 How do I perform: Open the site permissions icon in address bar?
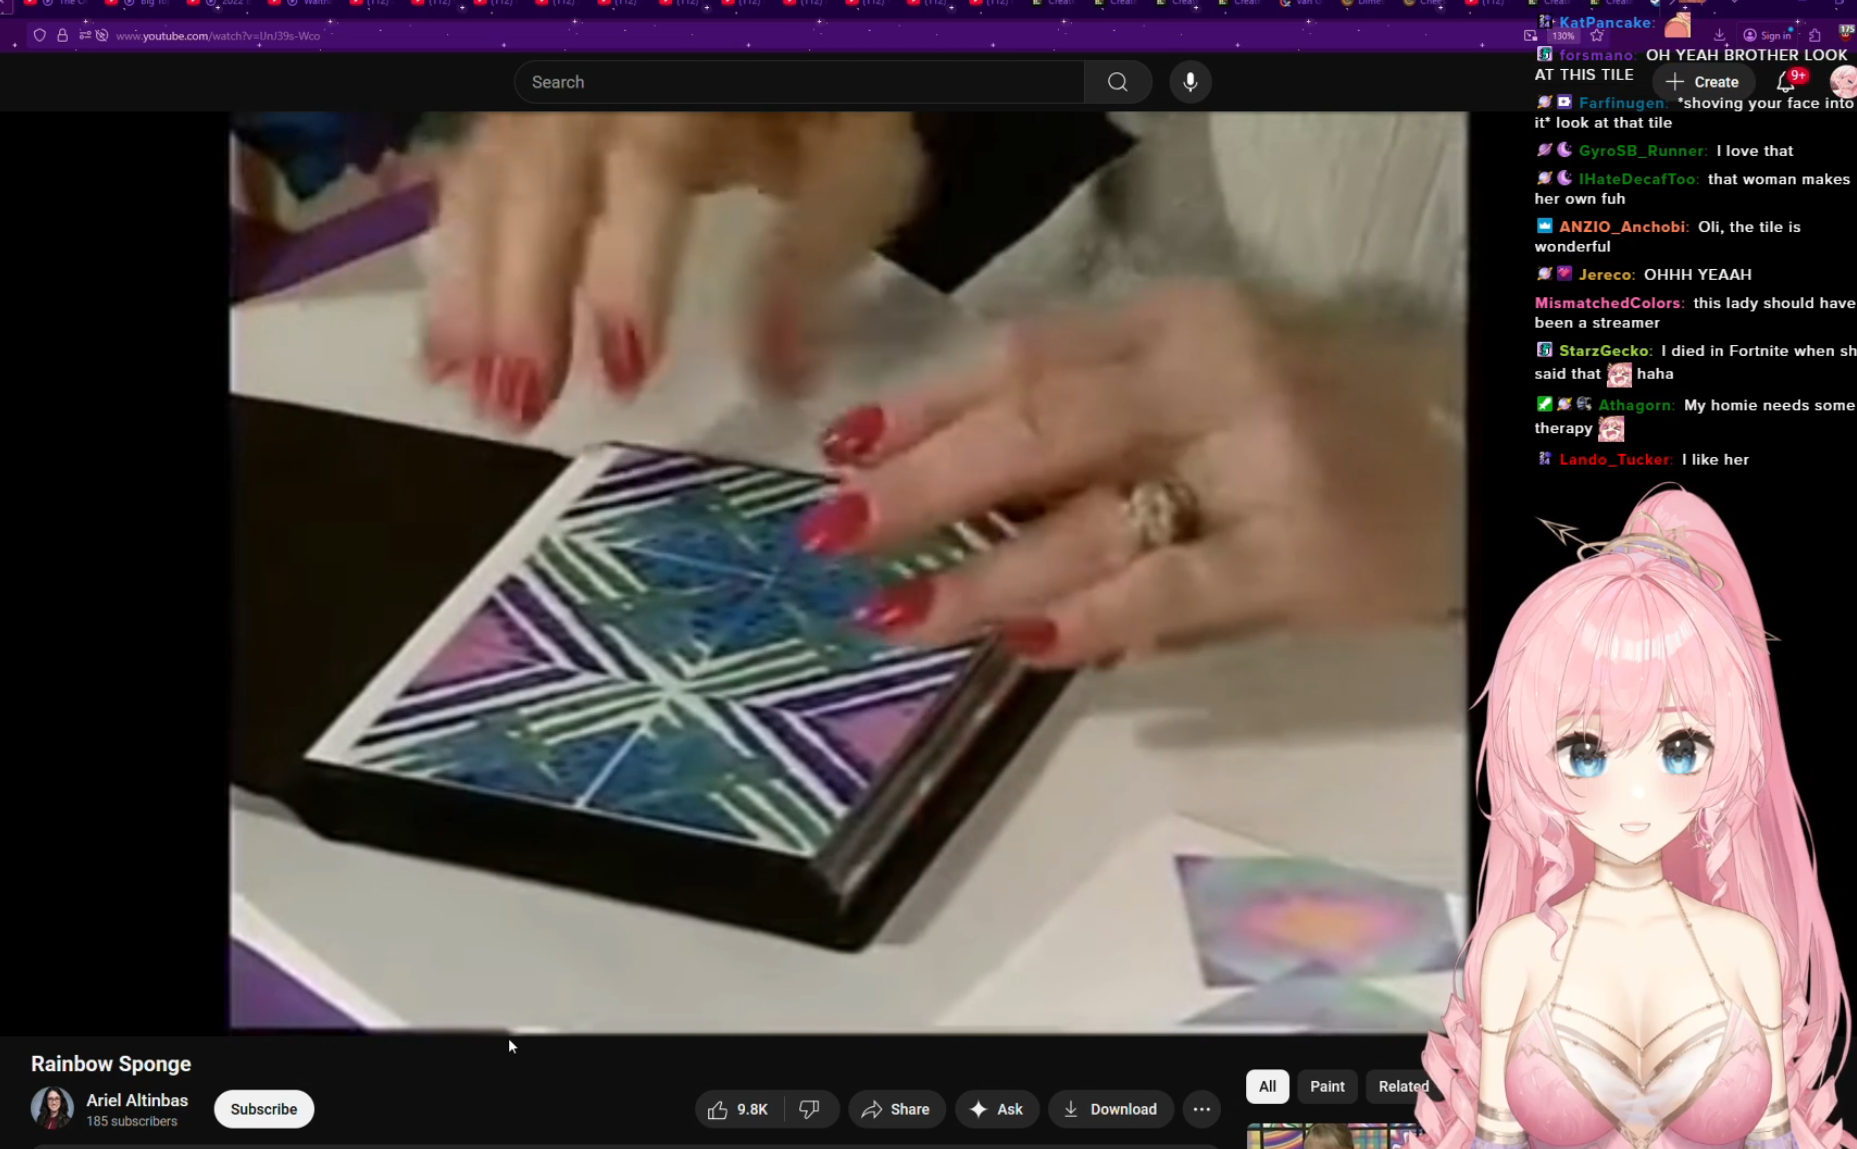point(85,35)
